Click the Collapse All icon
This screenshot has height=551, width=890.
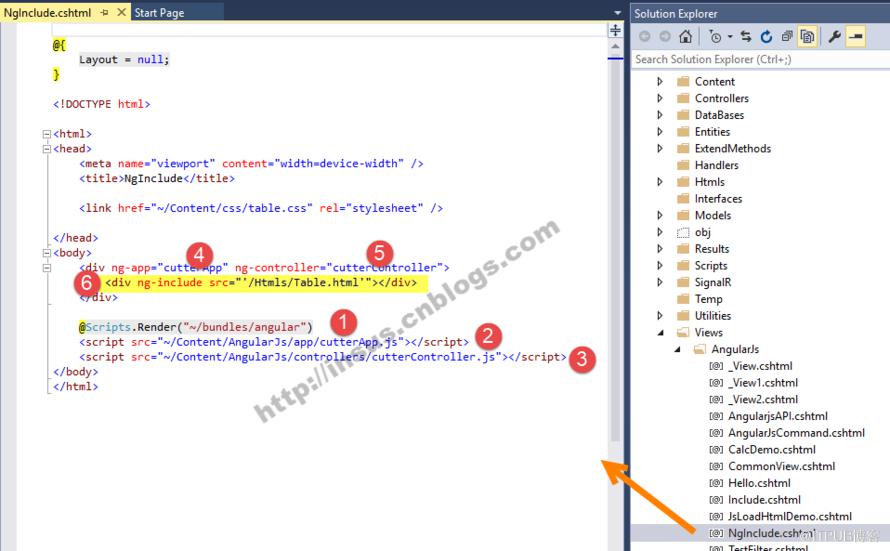point(787,37)
